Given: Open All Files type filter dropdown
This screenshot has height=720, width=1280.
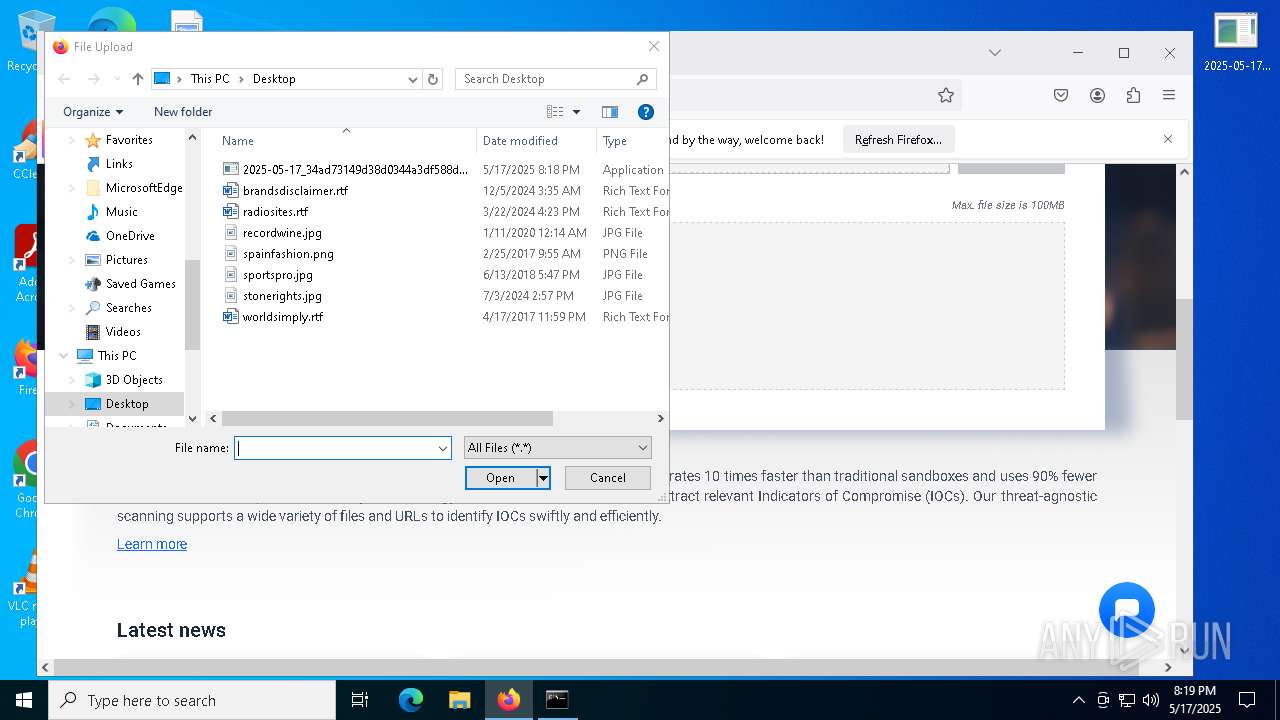Looking at the screenshot, I should tap(558, 448).
